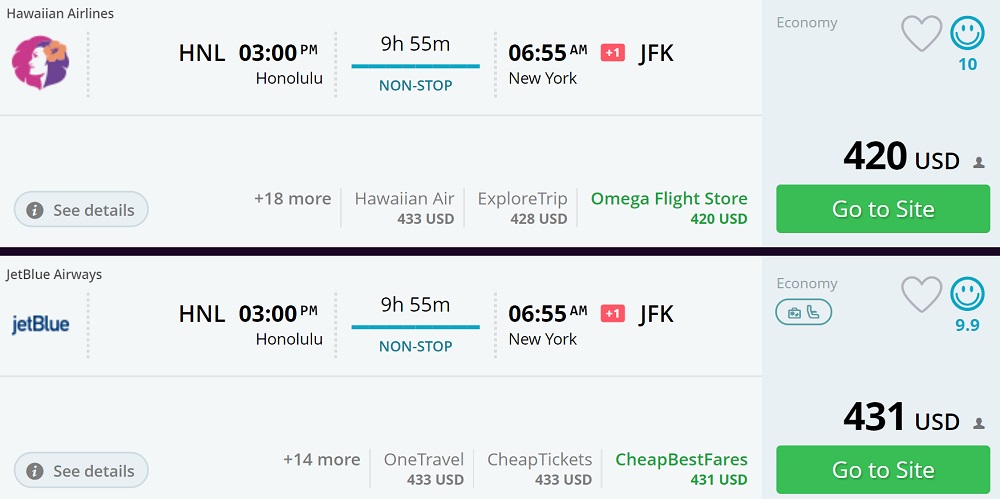The height and width of the screenshot is (499, 1000).
Task: Click the +1 day badge on Hawaiian flight
Action: pos(612,53)
